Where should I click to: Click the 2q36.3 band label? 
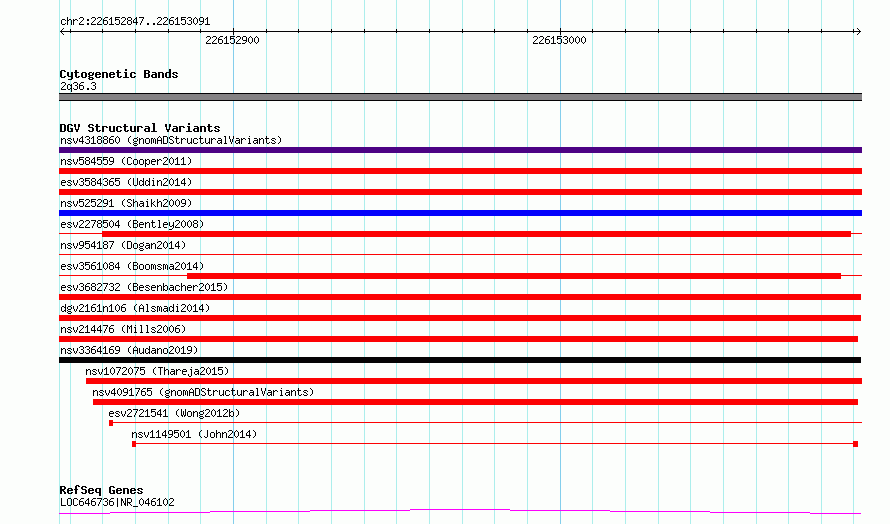point(78,86)
